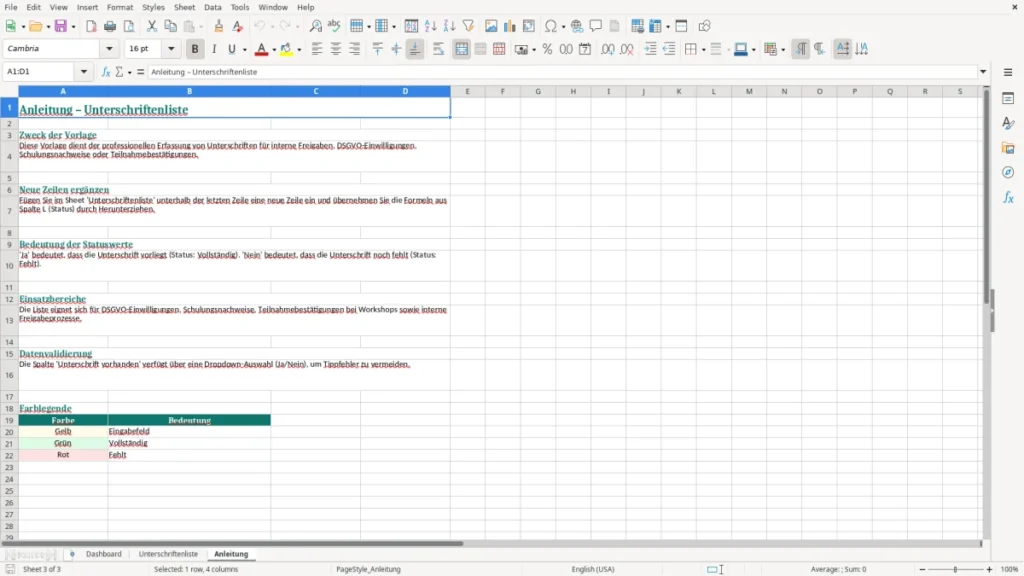Click row 19 header
This screenshot has height=576, width=1024.
click(9, 421)
